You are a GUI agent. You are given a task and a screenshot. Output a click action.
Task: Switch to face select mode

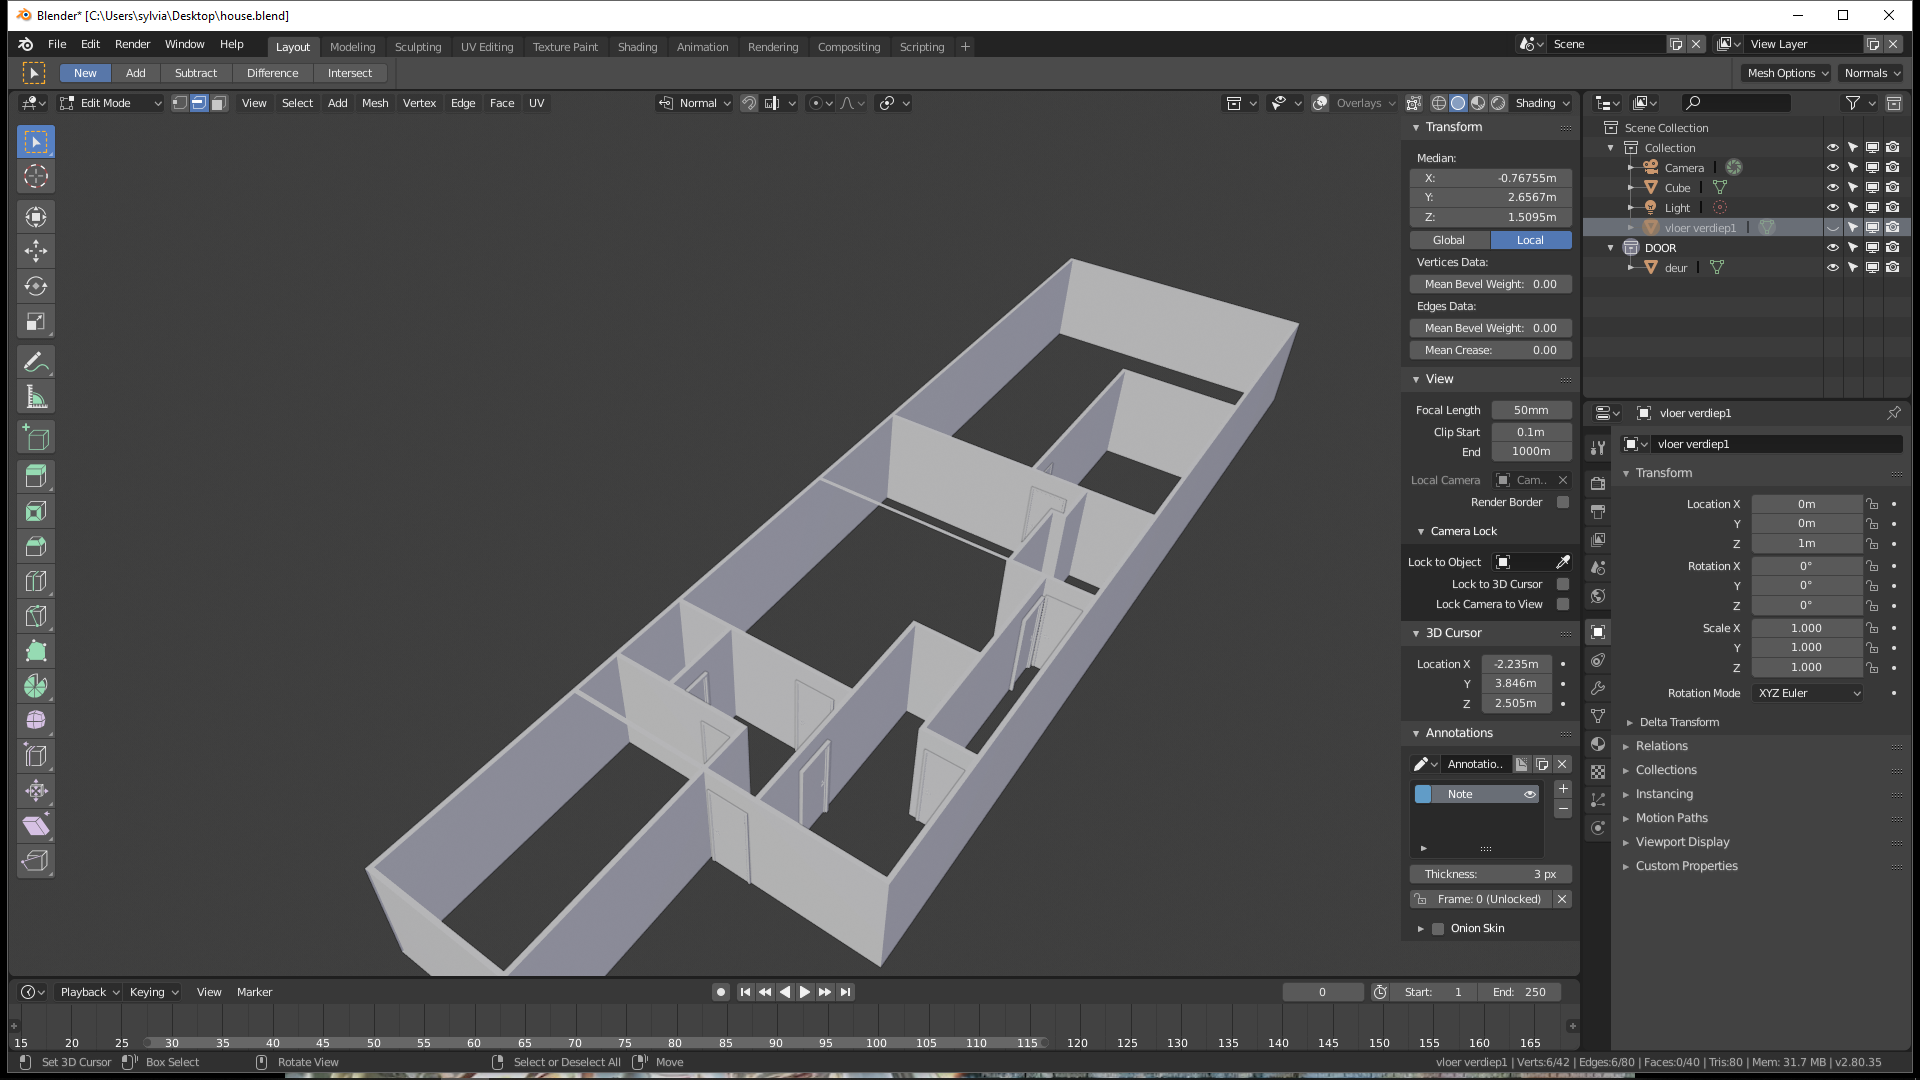(219, 103)
